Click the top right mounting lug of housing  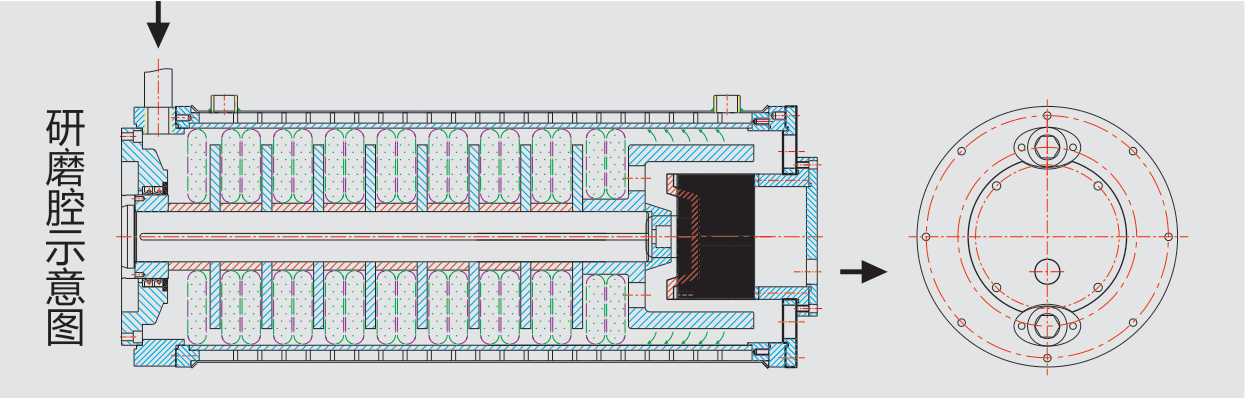pyautogui.click(x=726, y=102)
